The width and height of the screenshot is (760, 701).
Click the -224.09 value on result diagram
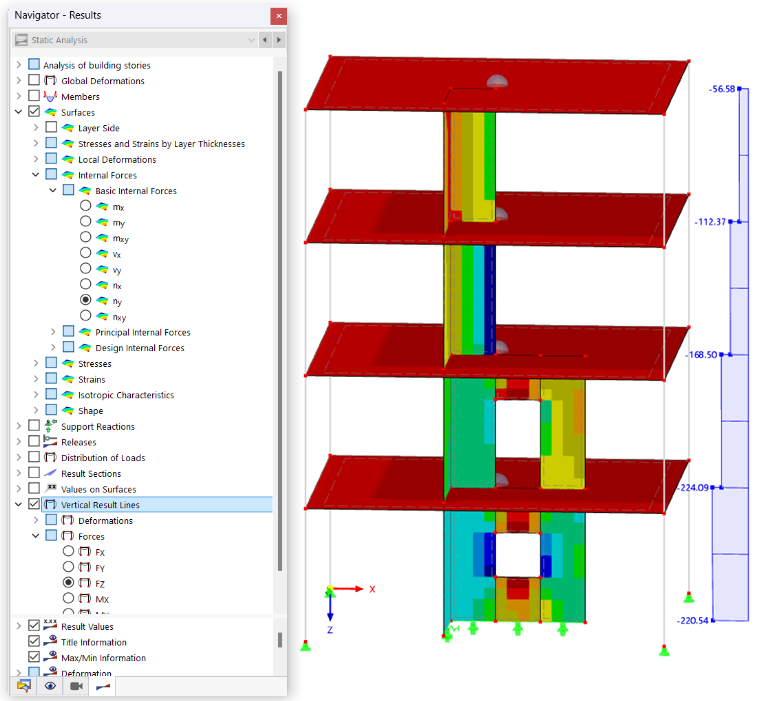click(x=693, y=488)
